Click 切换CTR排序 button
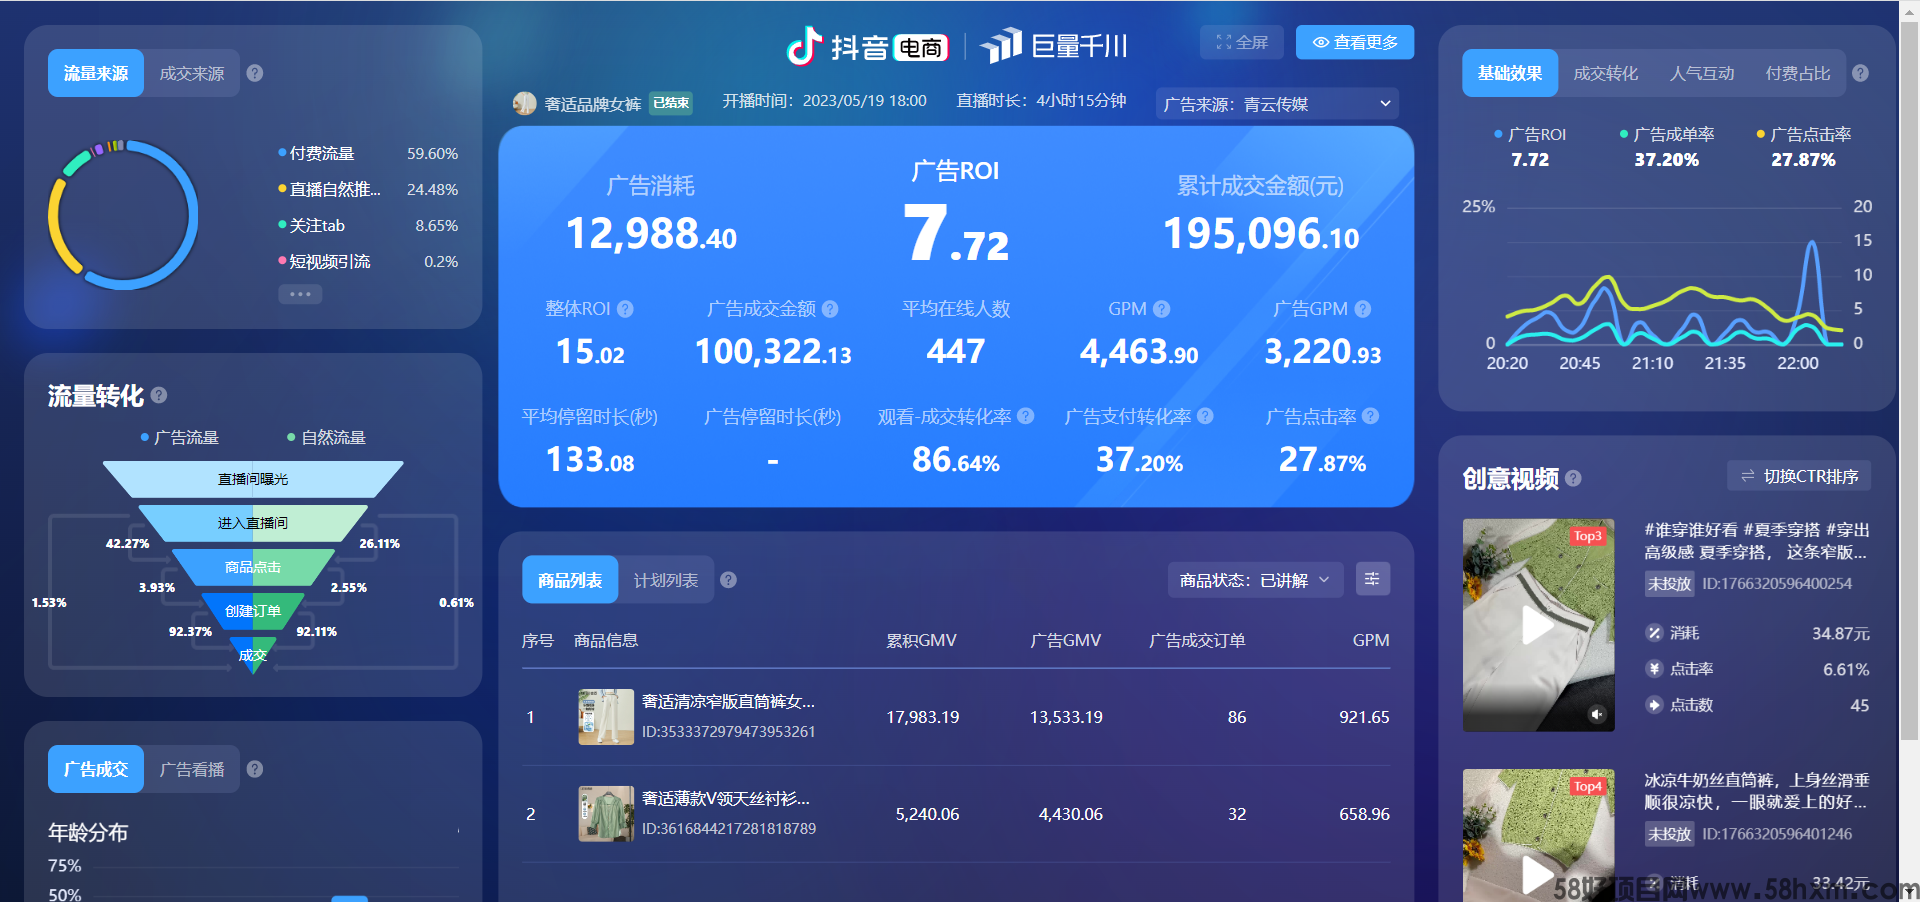The height and width of the screenshot is (902, 1920). point(1799,476)
